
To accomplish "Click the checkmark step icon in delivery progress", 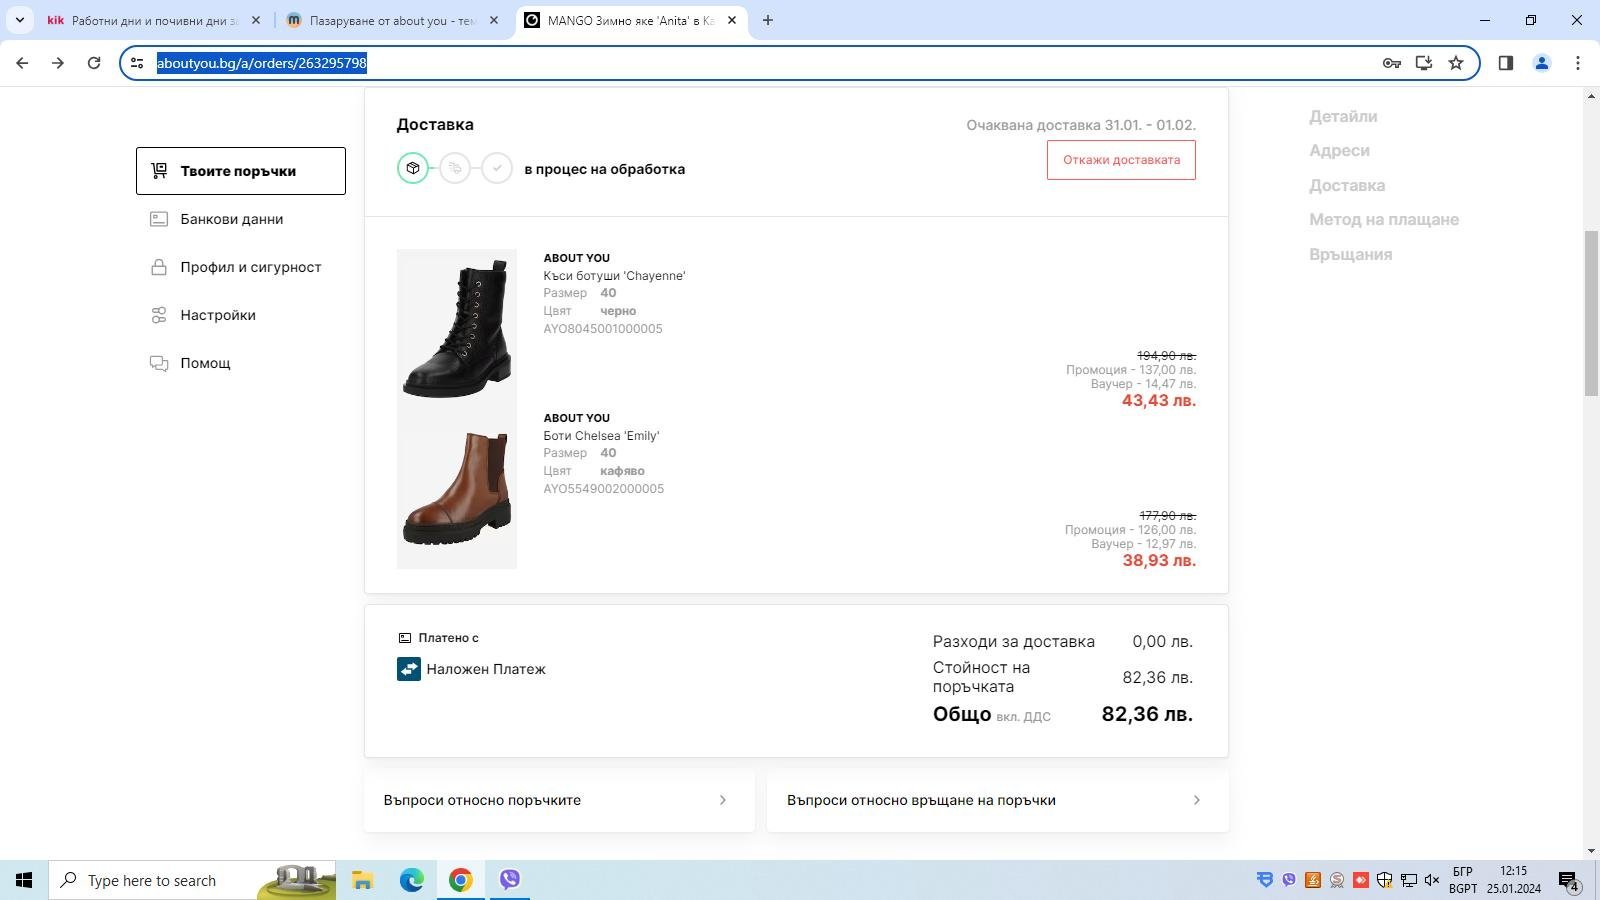I will (497, 168).
